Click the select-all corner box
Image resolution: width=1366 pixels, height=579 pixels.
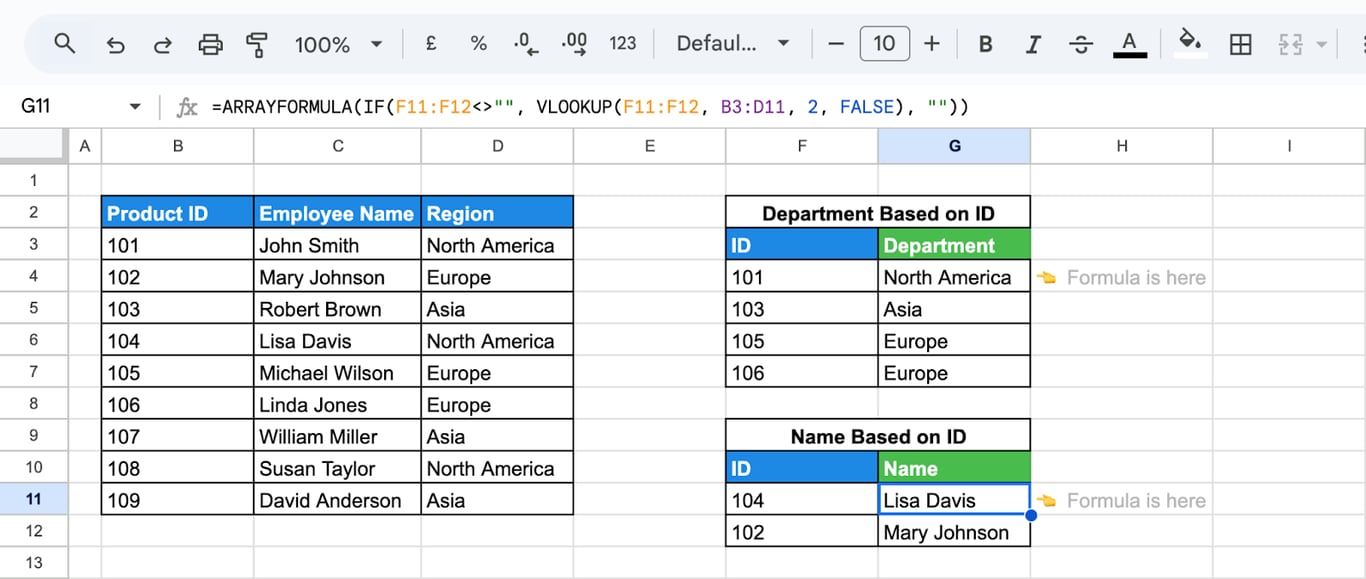34,146
